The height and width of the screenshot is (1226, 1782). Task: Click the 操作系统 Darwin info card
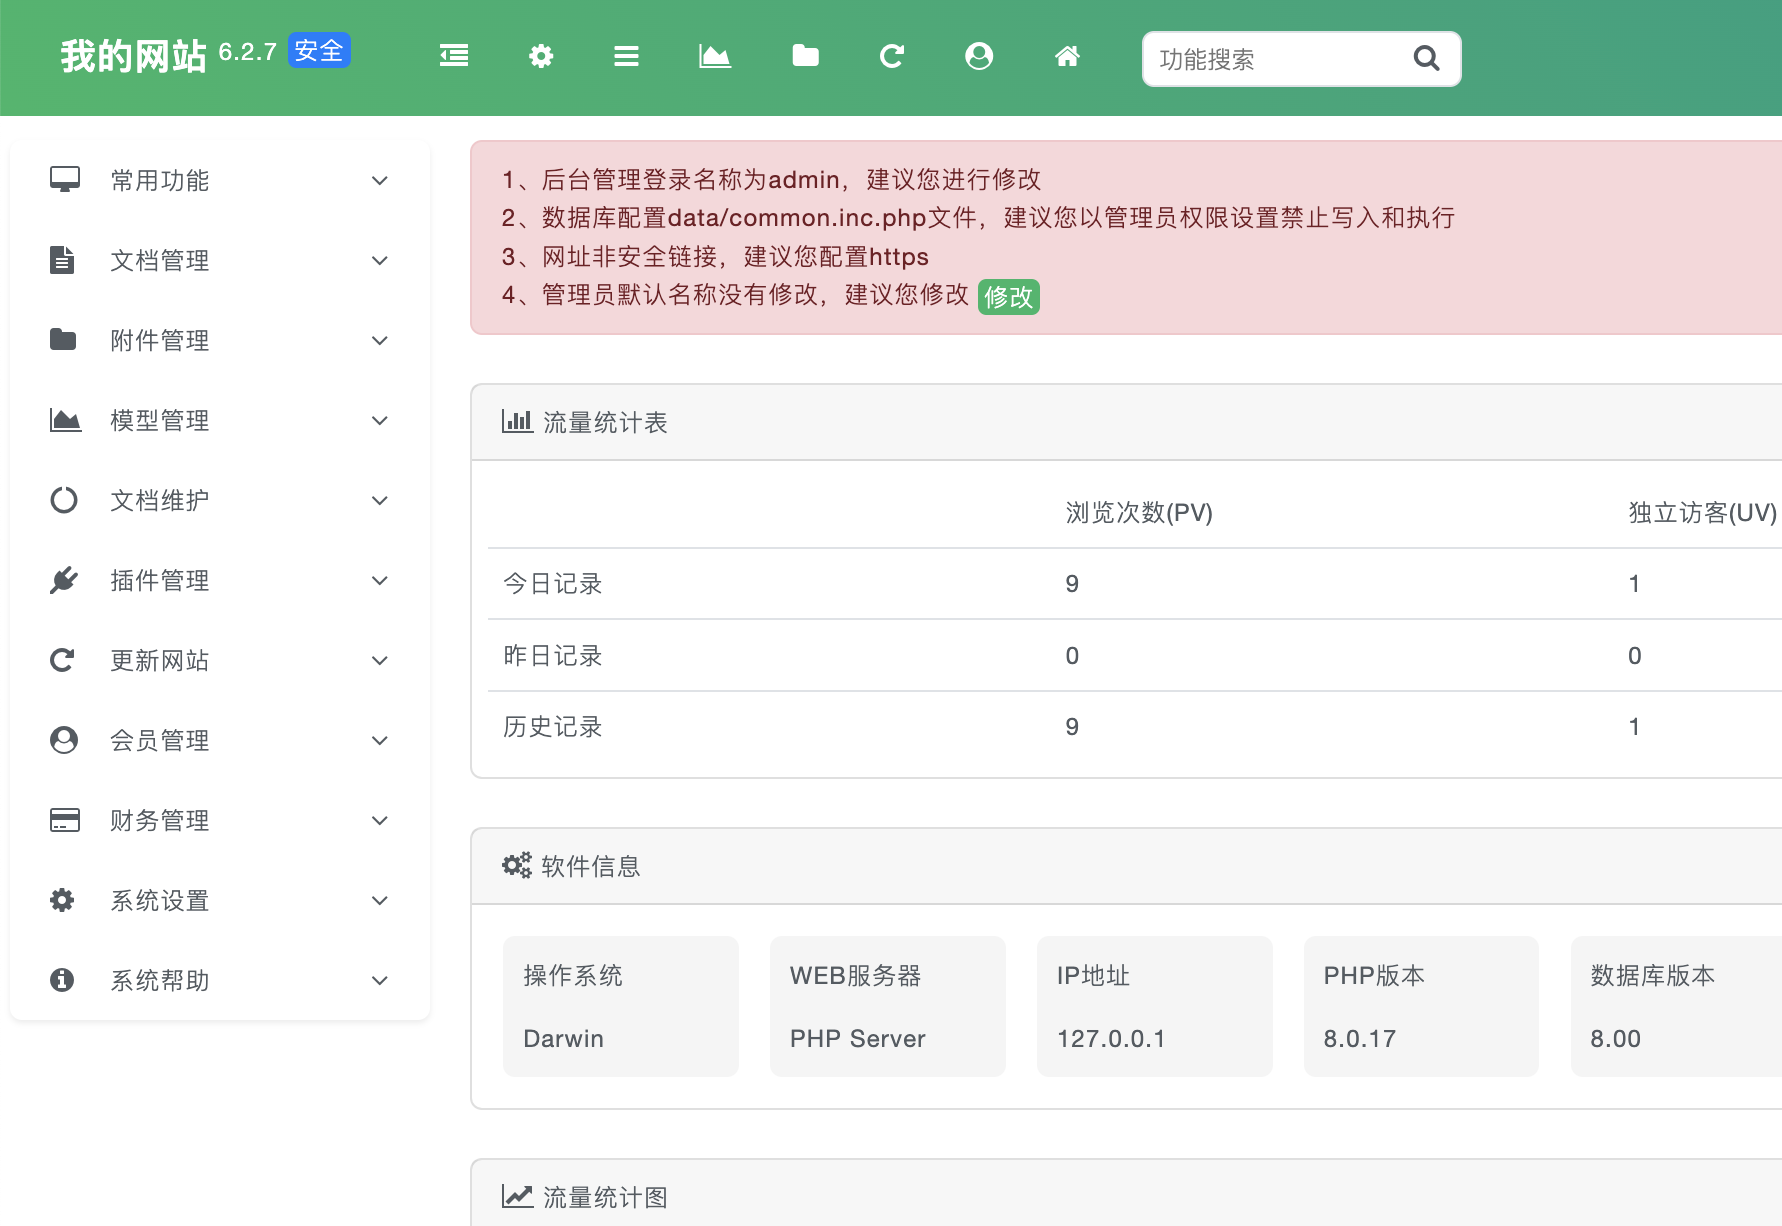point(620,1006)
